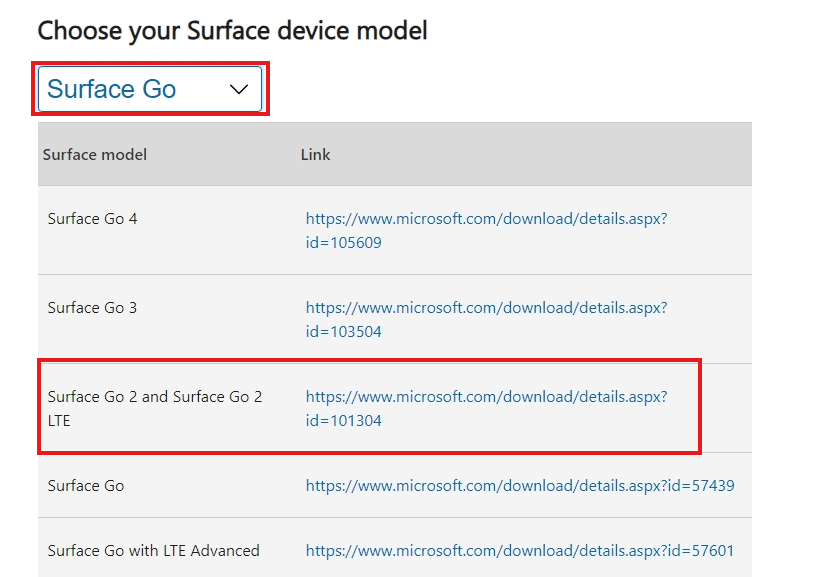The height and width of the screenshot is (577, 840).
Task: Click the 'id=103504' line of the link
Action: (x=343, y=332)
